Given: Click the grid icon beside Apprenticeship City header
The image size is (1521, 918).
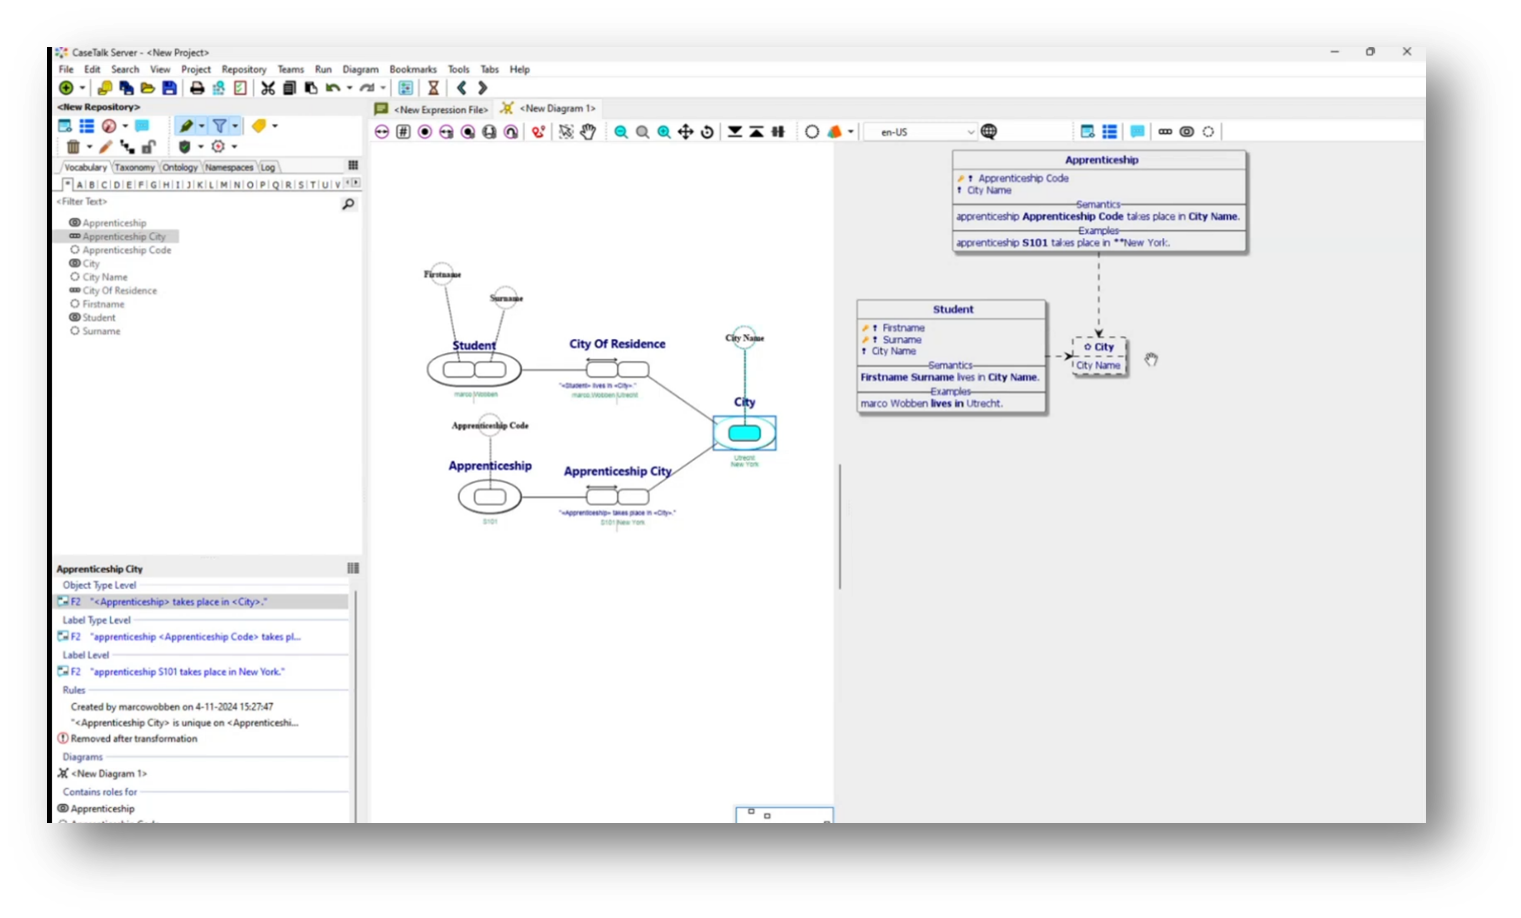Looking at the screenshot, I should pos(353,568).
